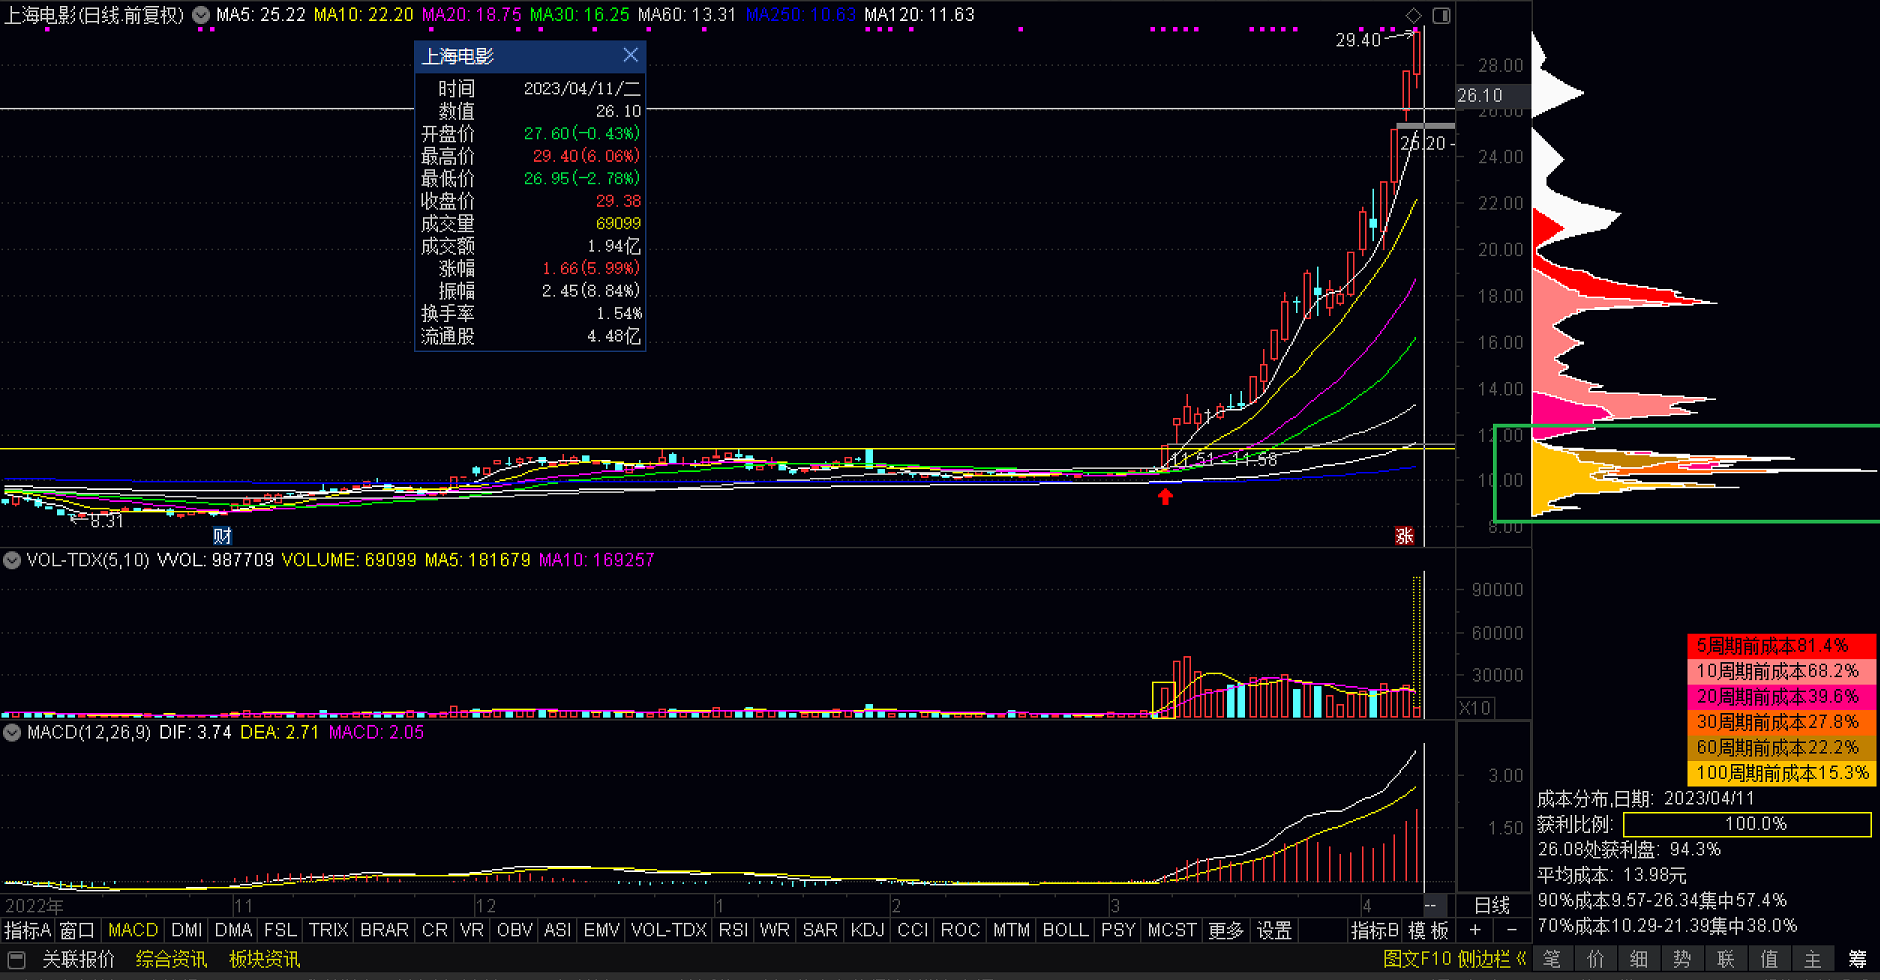Screen dimensions: 1880x980
Task: Select the CCI indicator tab
Action: [x=912, y=930]
